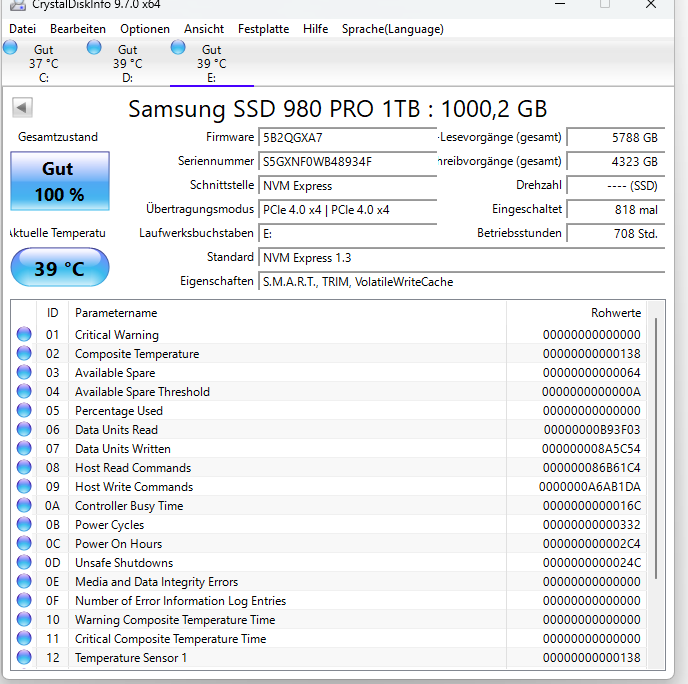Click status orb of Controller Busy Time row
The height and width of the screenshot is (684, 688).
[x=24, y=505]
